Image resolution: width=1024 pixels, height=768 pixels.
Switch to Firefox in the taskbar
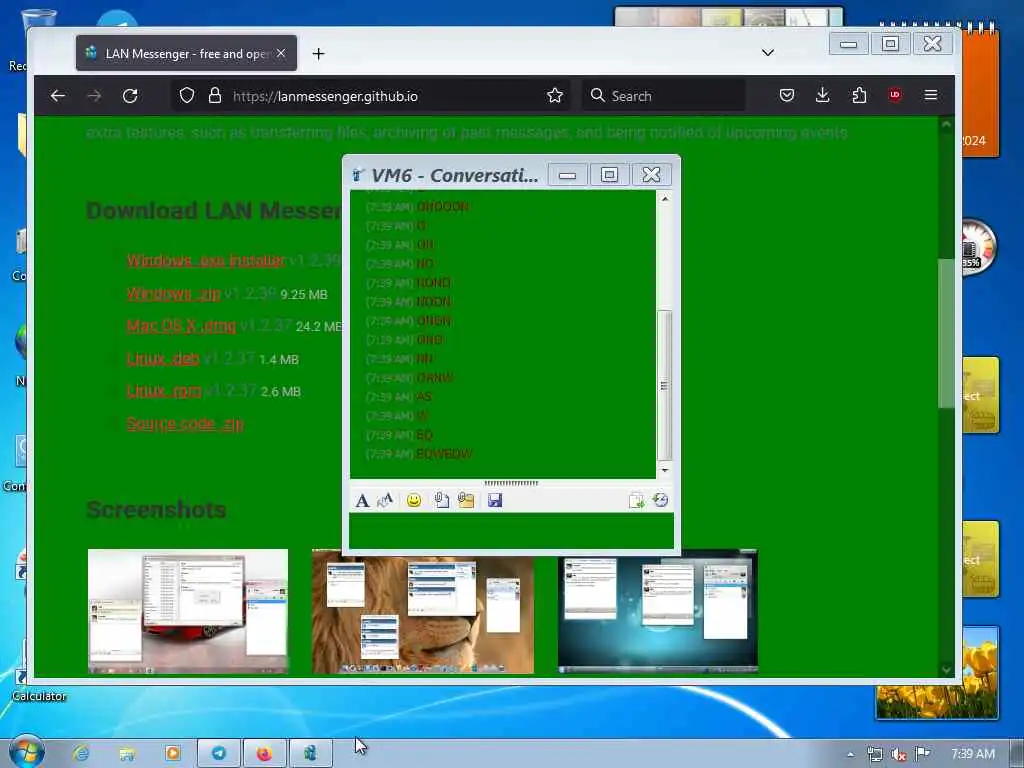(x=264, y=754)
